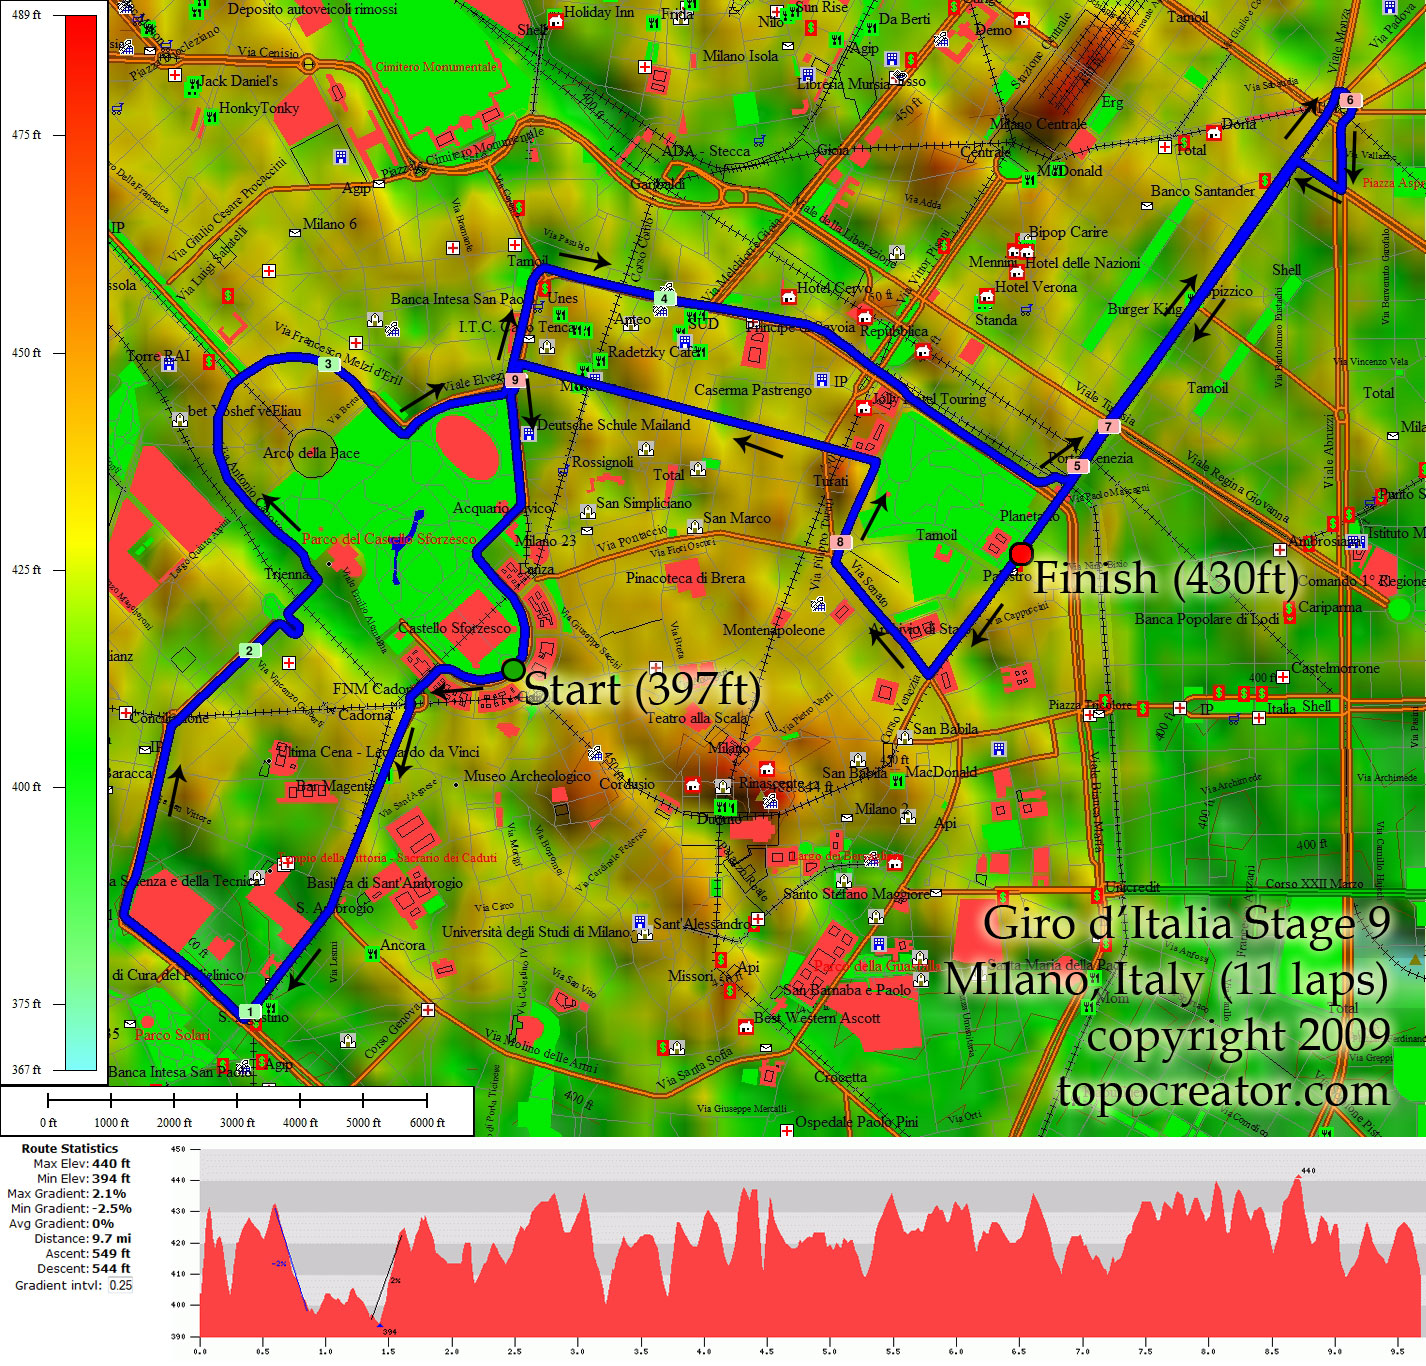Click the school icon beside Deutsche Schule Mailand
1426x1366 pixels.
point(528,434)
